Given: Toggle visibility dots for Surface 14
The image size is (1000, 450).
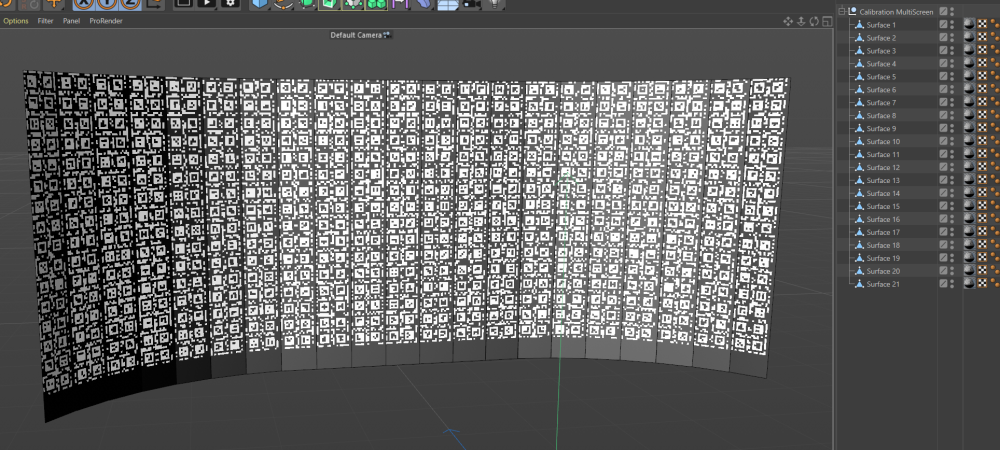Looking at the screenshot, I should coord(952,193).
